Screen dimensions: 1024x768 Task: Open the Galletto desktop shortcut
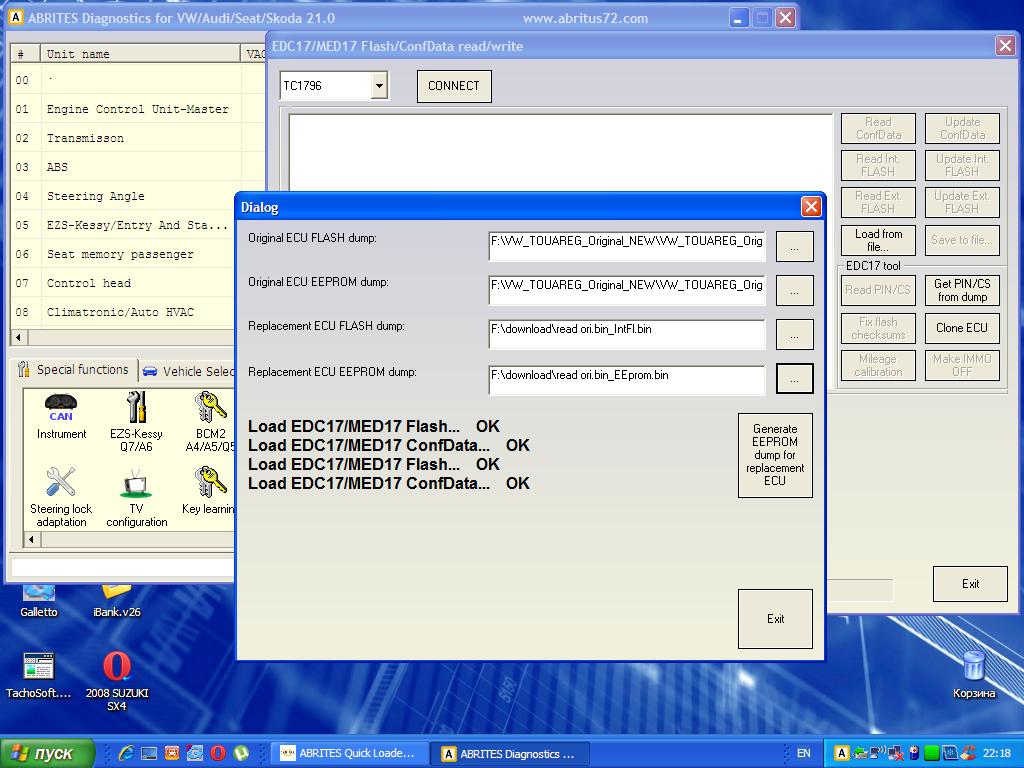coord(39,596)
